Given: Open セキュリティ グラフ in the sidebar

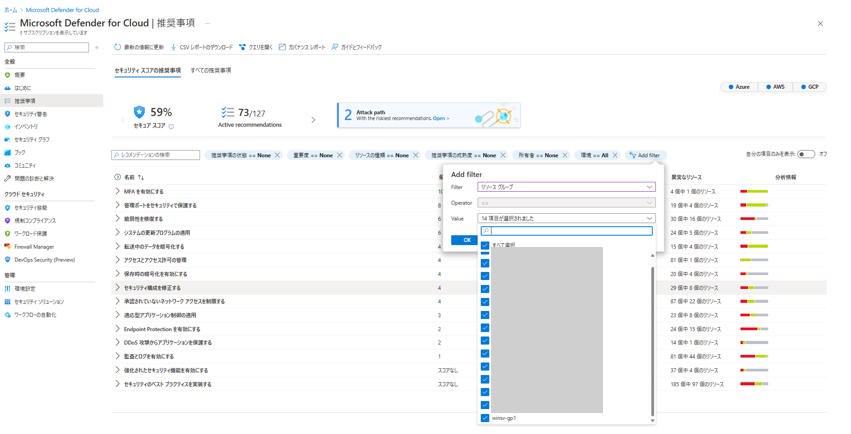Looking at the screenshot, I should pyautogui.click(x=31, y=139).
